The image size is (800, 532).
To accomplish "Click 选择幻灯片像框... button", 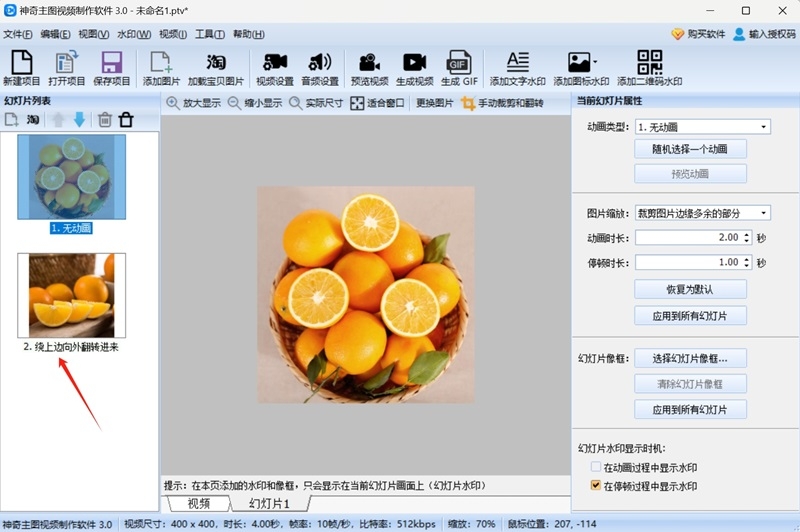I will point(690,359).
